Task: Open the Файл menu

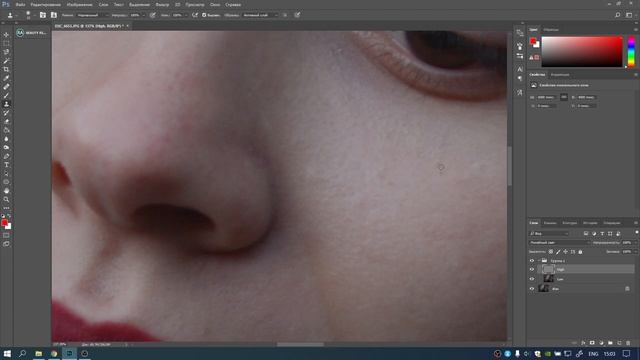Action: tap(20, 4)
